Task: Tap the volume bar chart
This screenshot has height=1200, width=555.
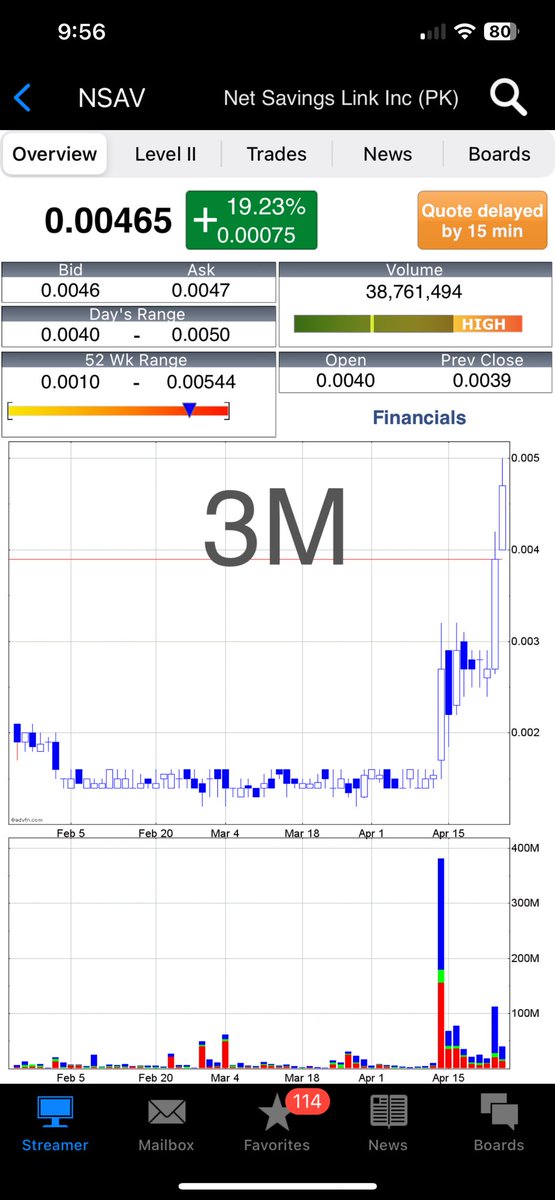Action: [x=259, y=954]
